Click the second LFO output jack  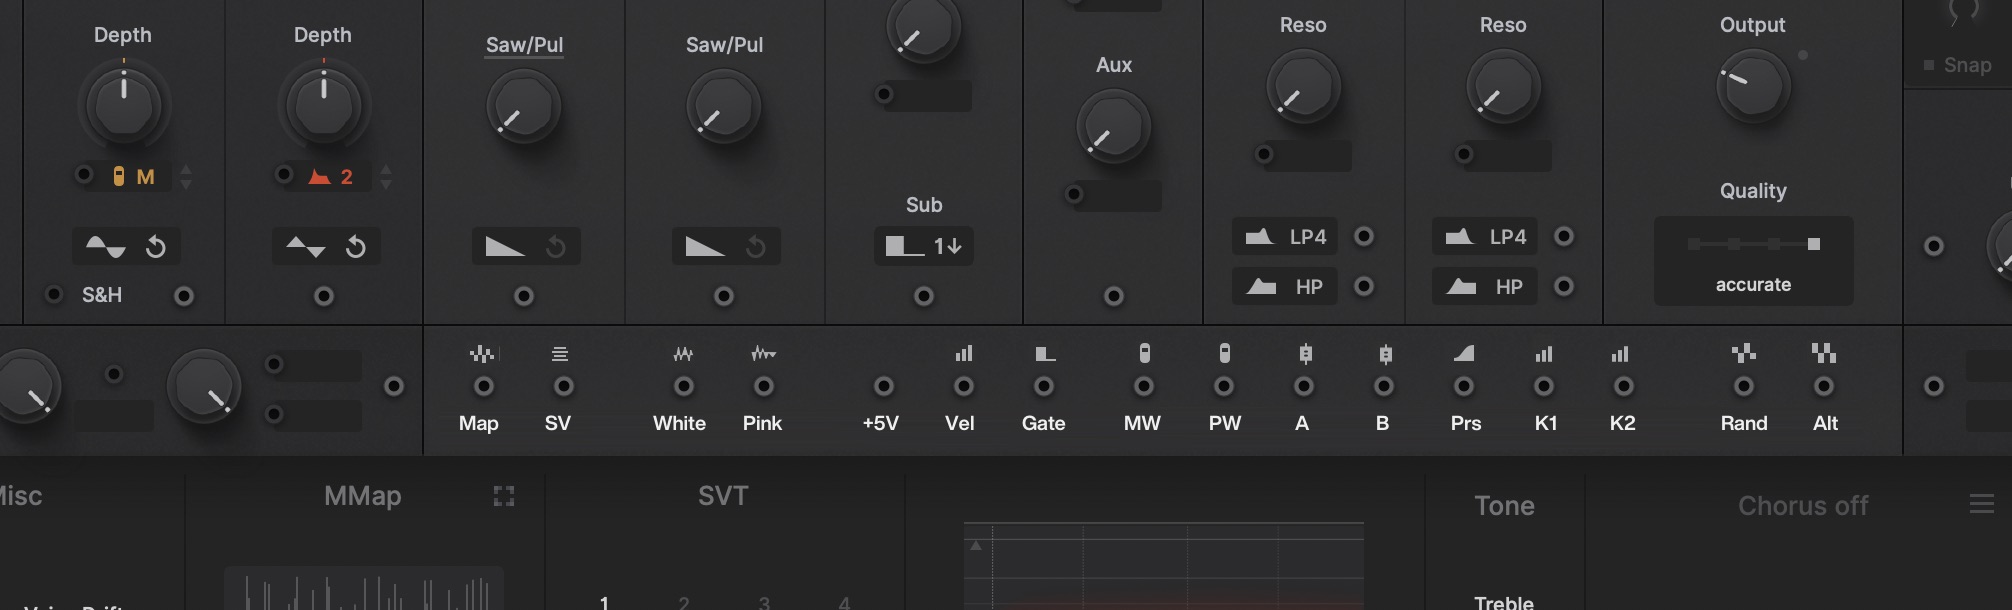(x=324, y=296)
